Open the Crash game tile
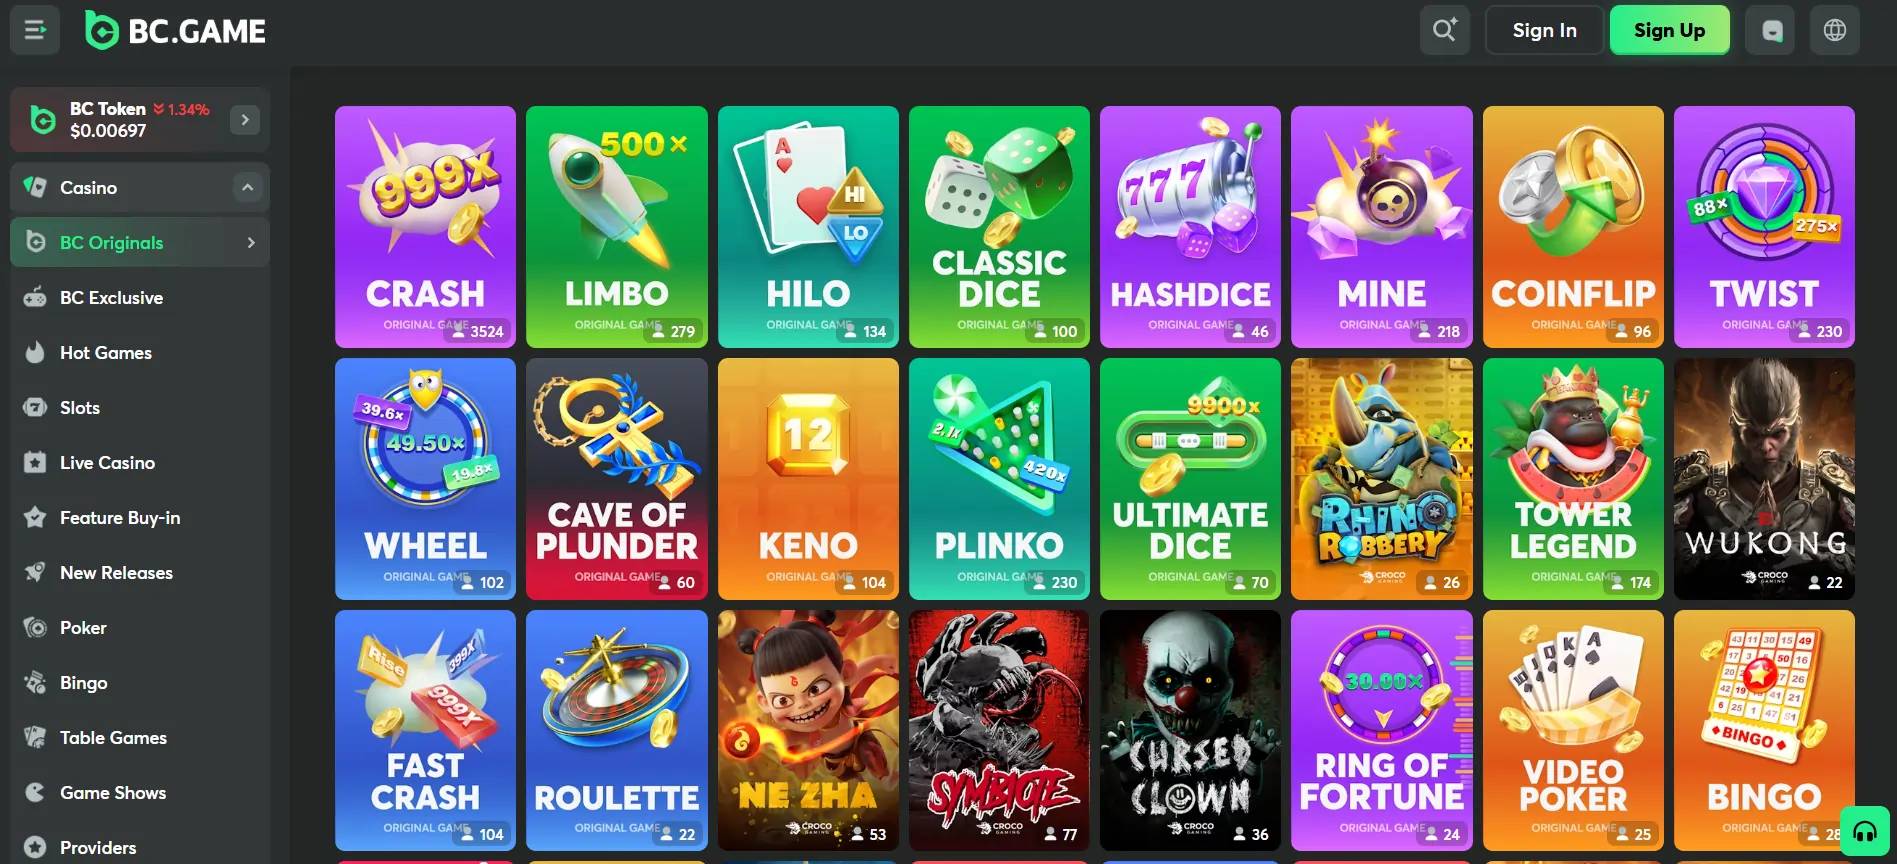This screenshot has width=1897, height=864. point(425,227)
